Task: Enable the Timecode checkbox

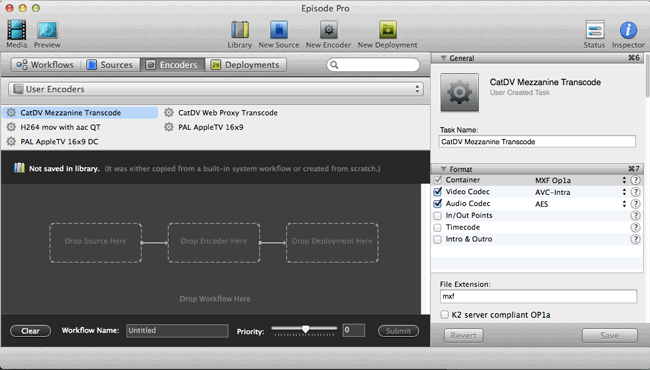Action: [x=437, y=227]
